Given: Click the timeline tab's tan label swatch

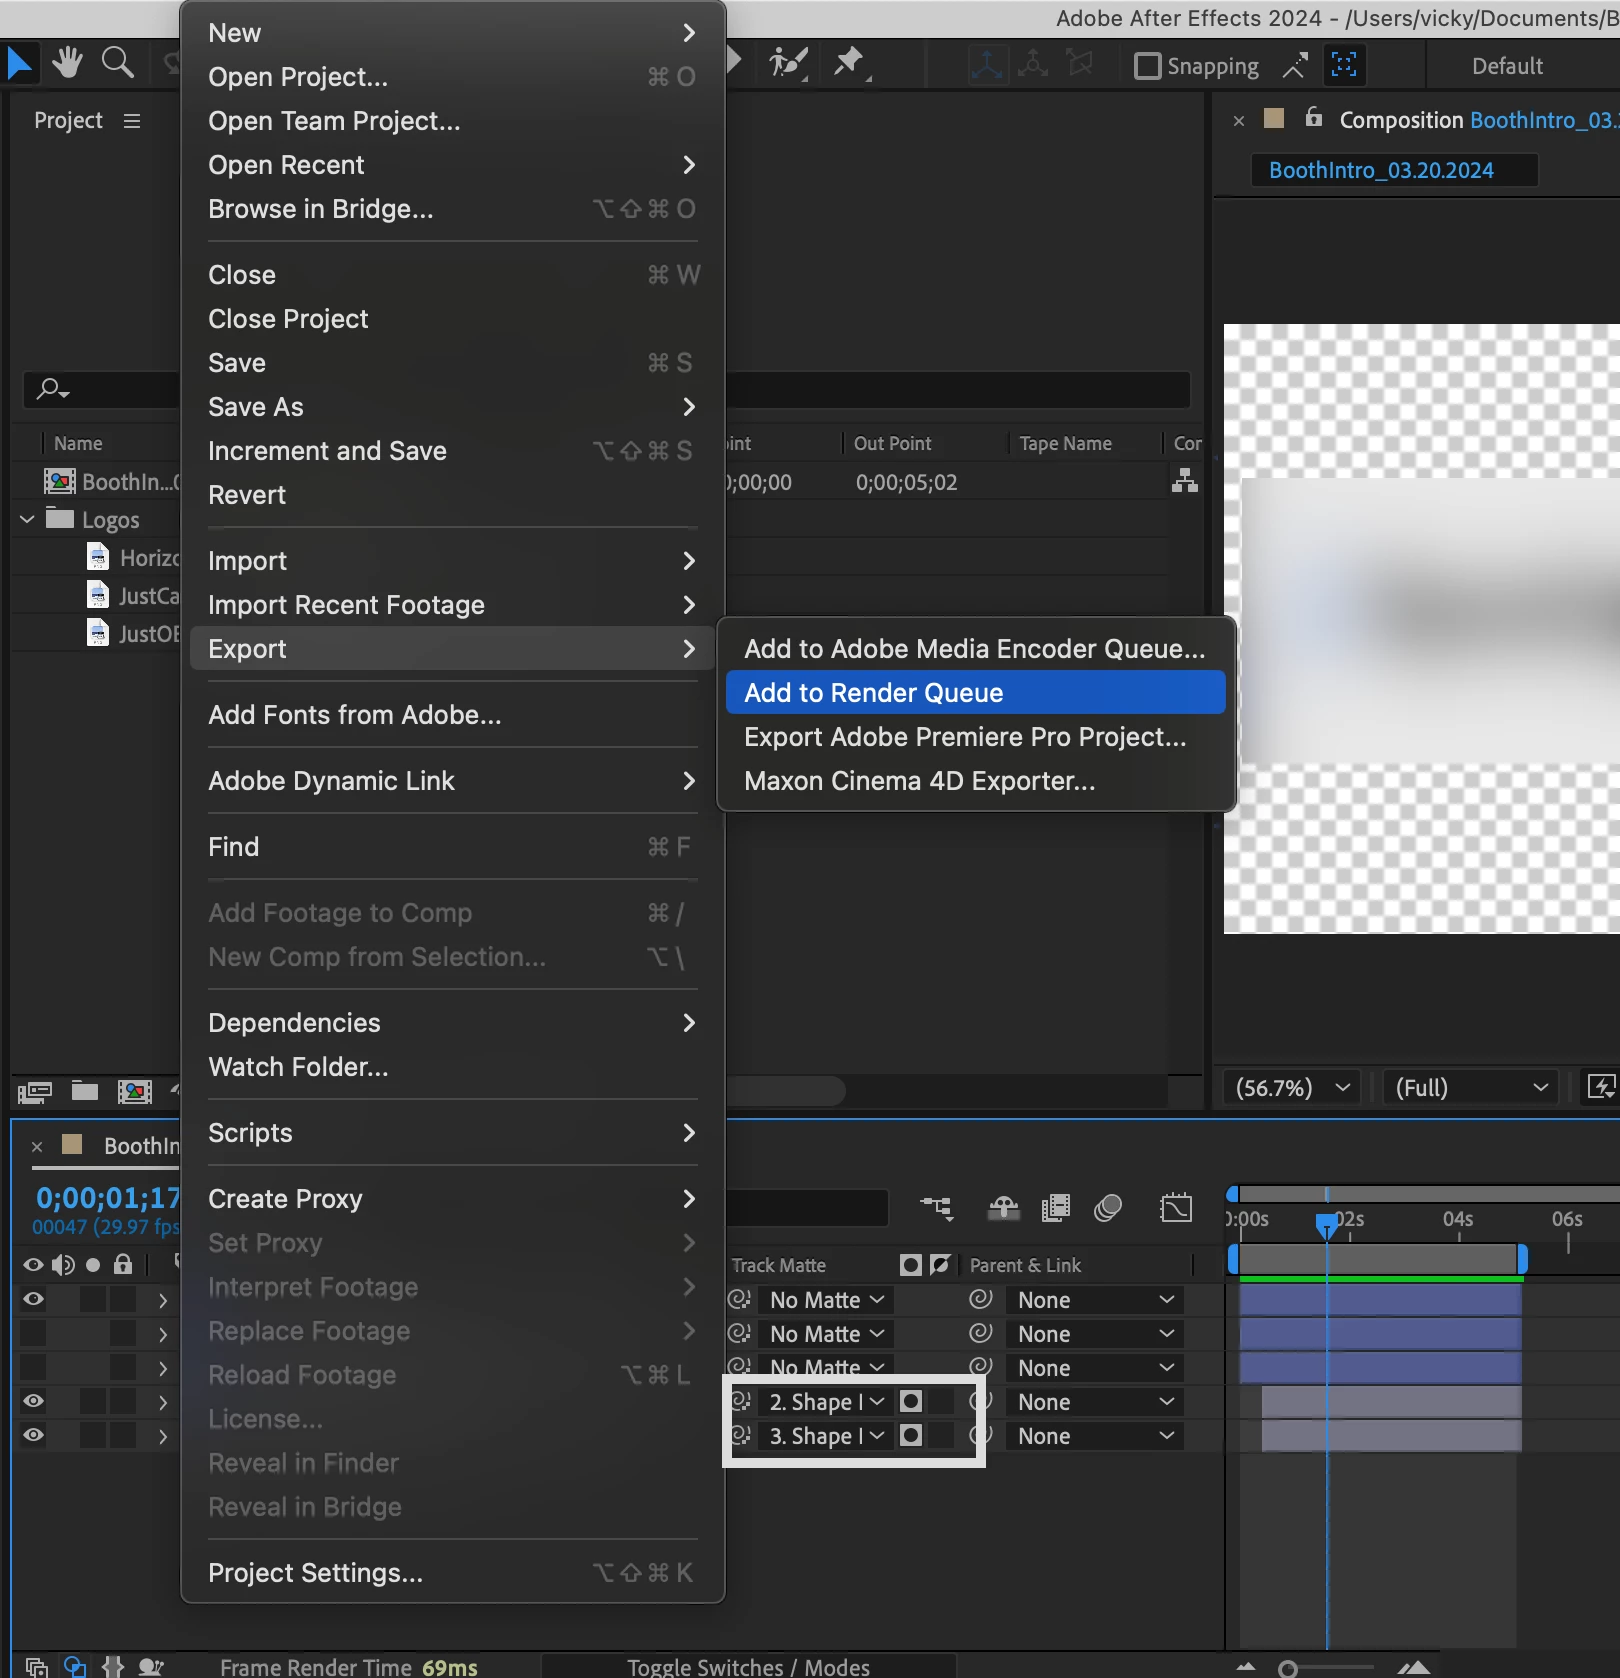Looking at the screenshot, I should [x=72, y=1144].
